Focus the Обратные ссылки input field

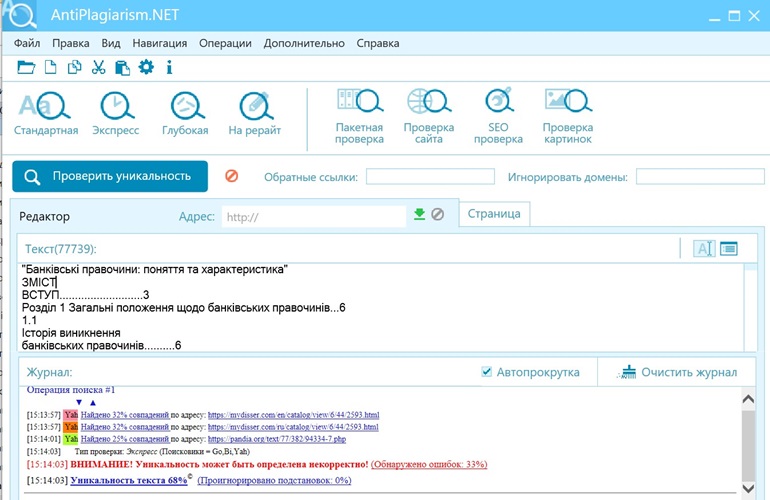pyautogui.click(x=430, y=176)
